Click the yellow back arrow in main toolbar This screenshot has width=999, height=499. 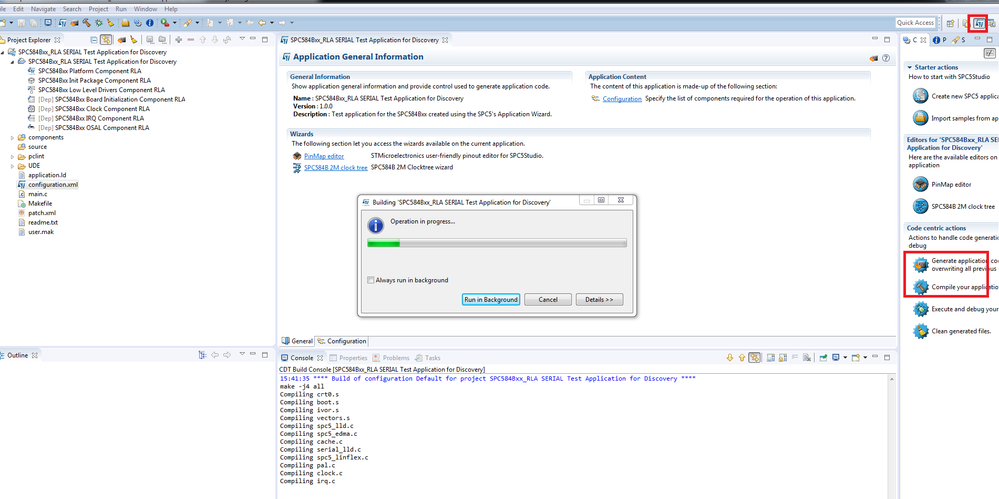[262, 23]
